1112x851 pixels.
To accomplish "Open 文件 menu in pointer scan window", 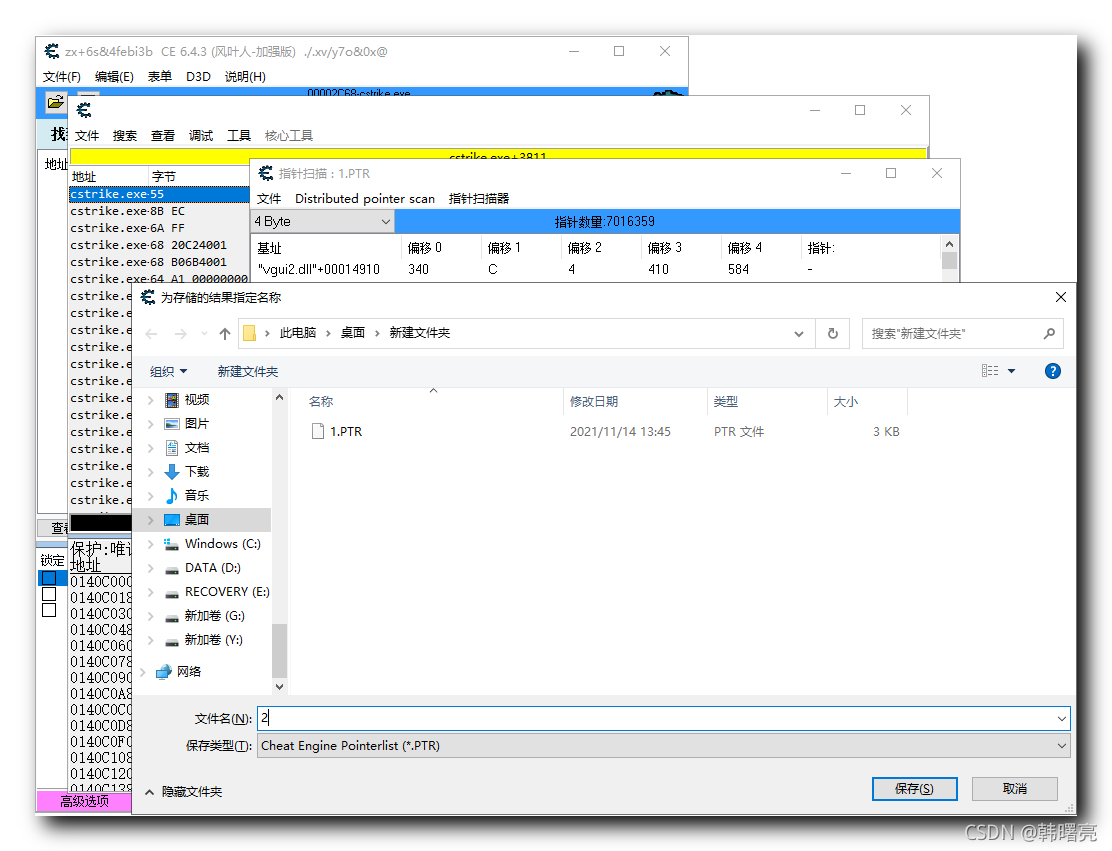I will click(x=269, y=199).
